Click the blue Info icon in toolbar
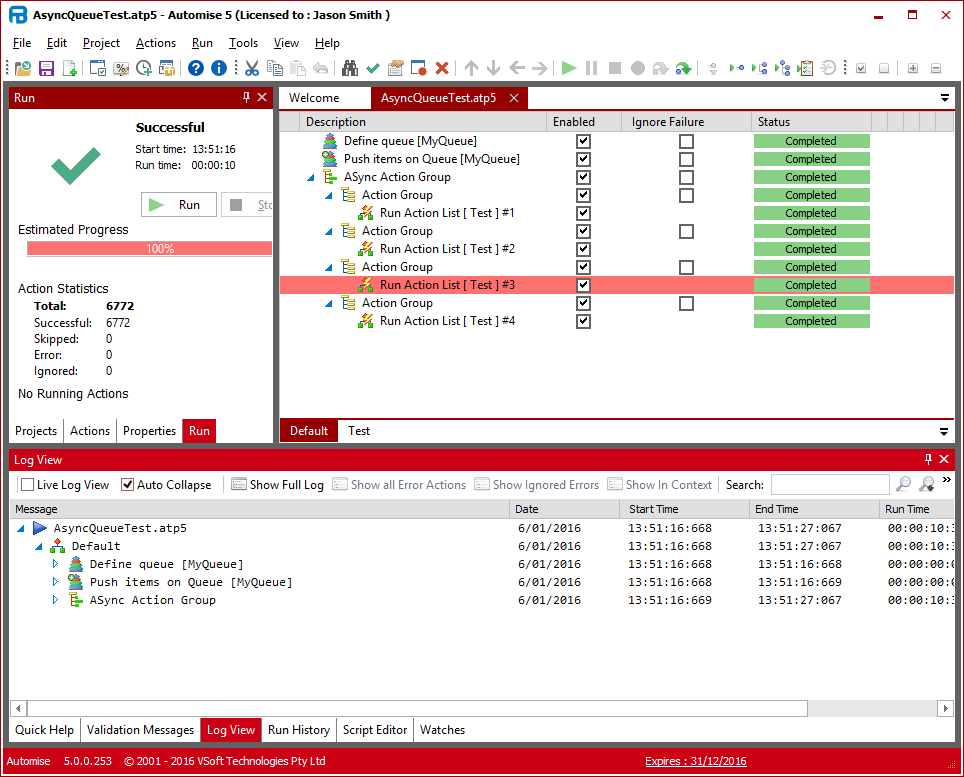Image resolution: width=964 pixels, height=777 pixels. pyautogui.click(x=219, y=68)
